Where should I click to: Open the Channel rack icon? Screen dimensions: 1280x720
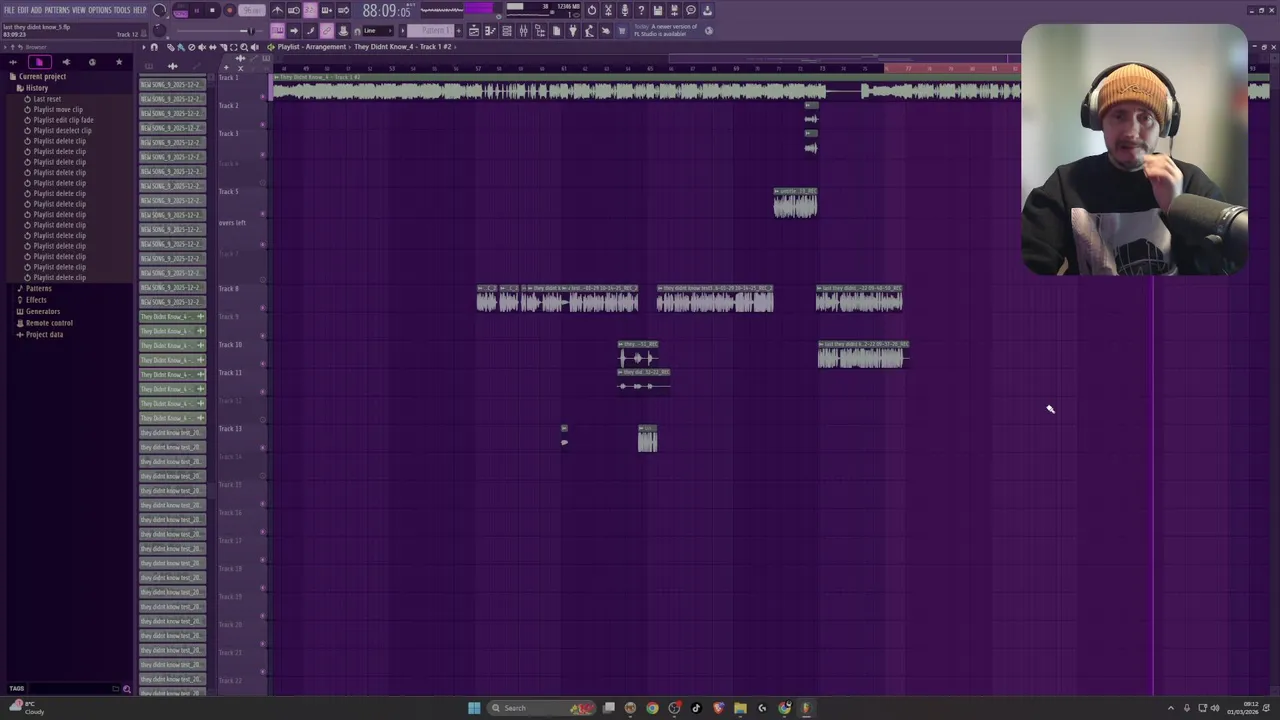[507, 31]
